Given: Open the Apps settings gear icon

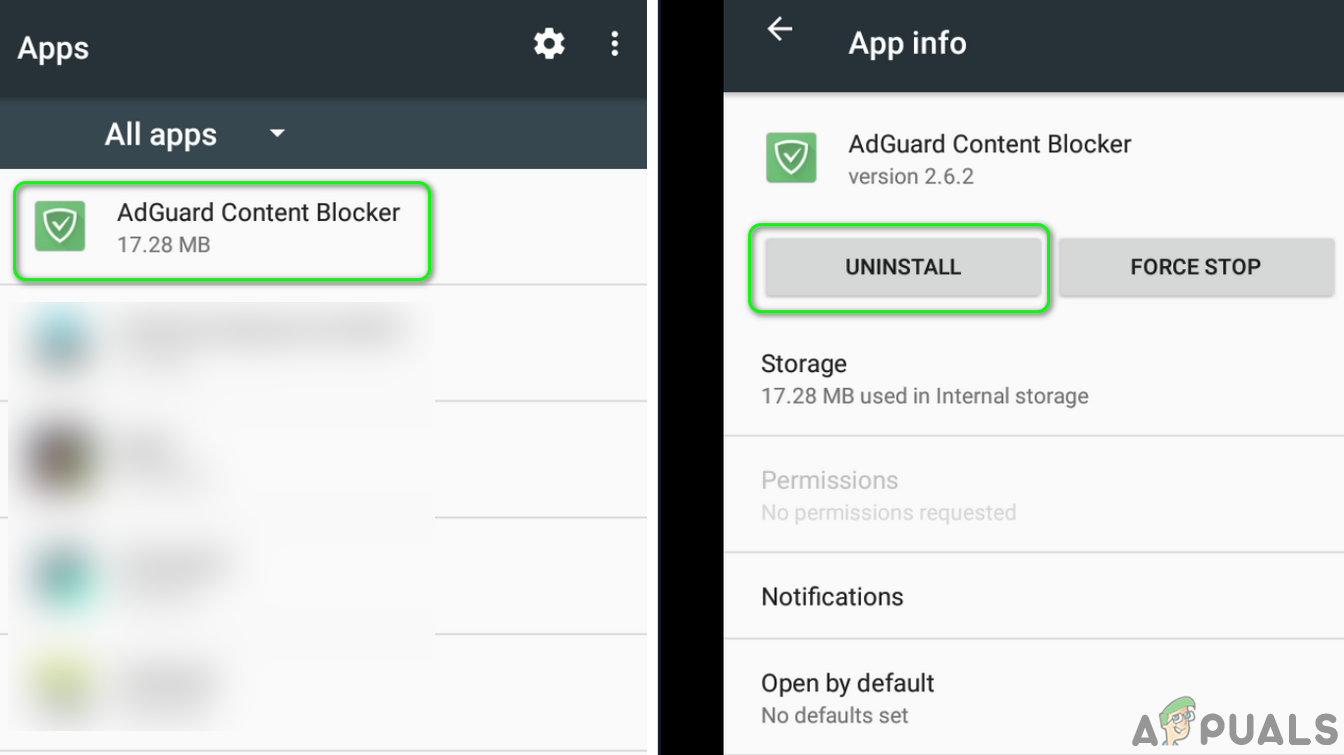Looking at the screenshot, I should click(549, 43).
